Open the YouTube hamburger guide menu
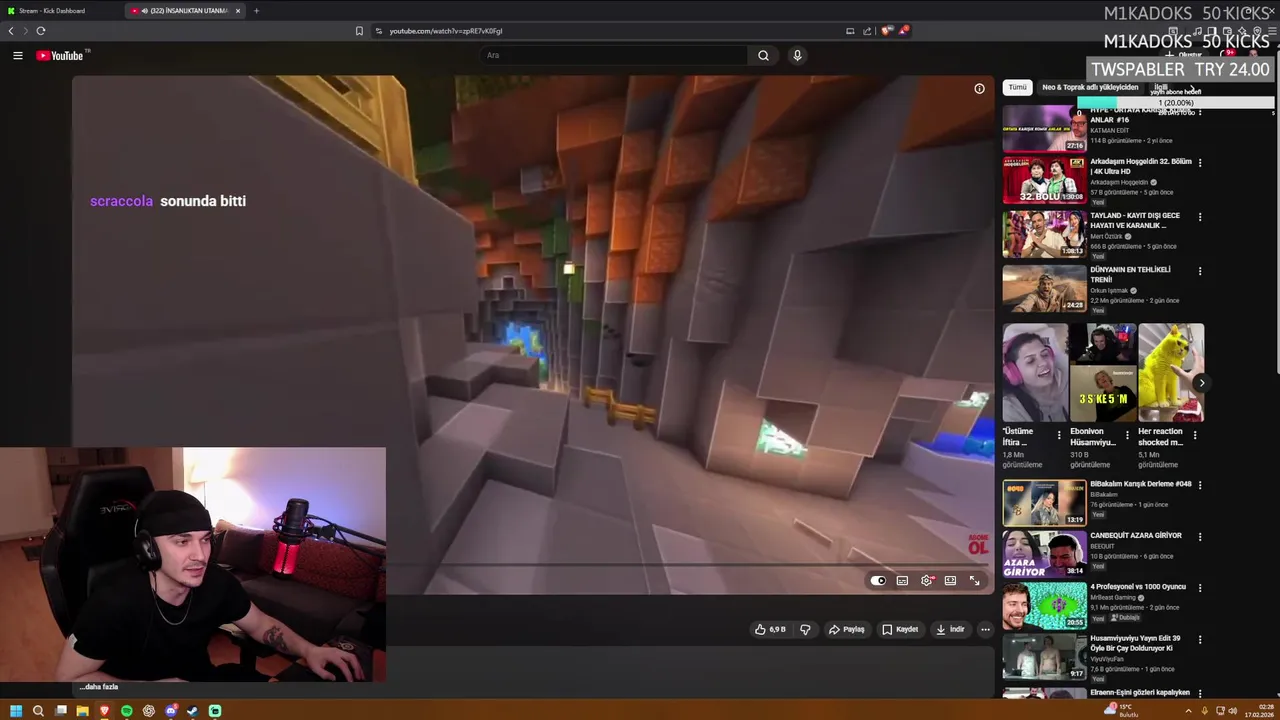1280x720 pixels. [17, 55]
